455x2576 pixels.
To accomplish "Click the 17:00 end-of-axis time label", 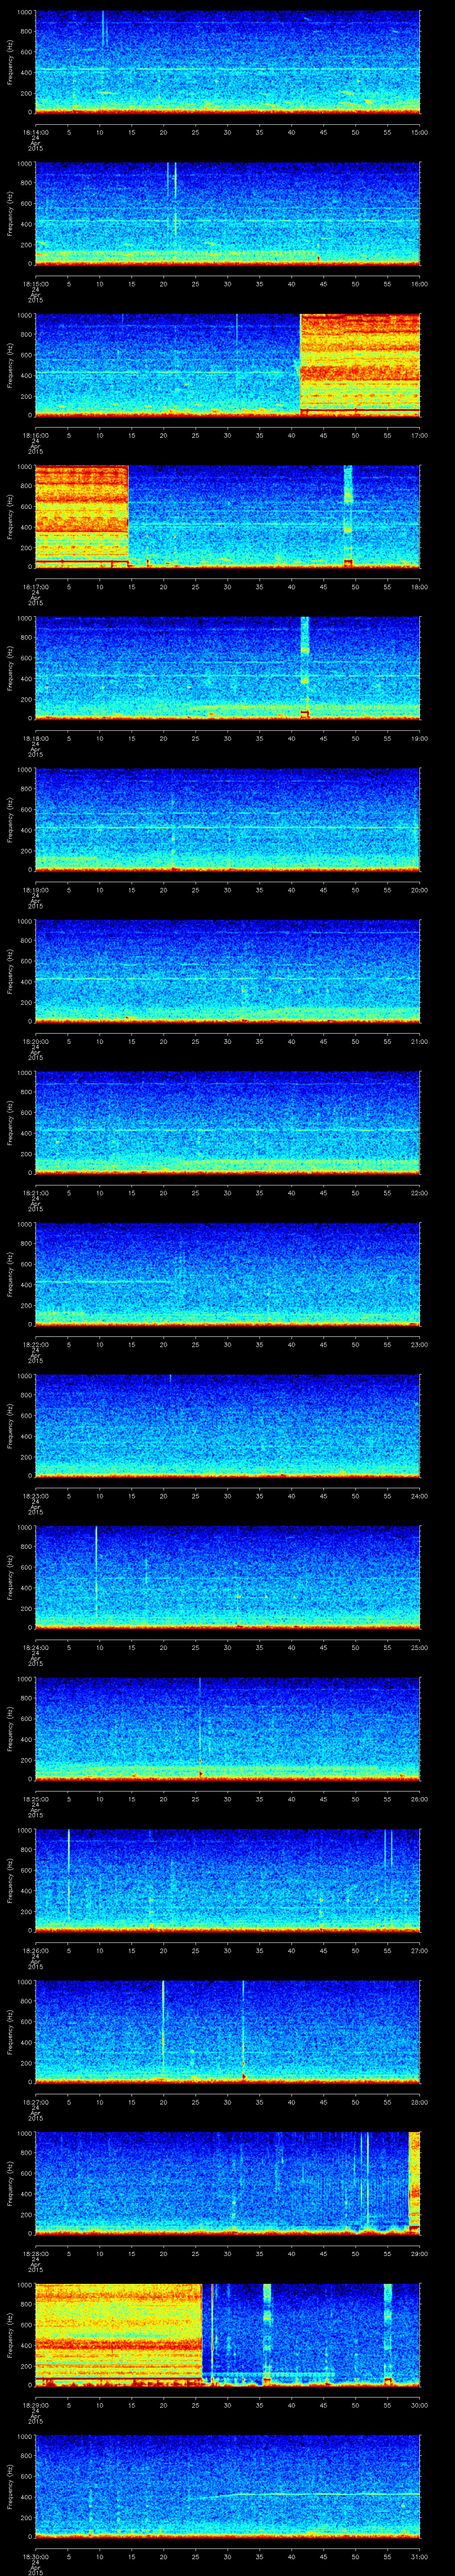I will pos(420,435).
